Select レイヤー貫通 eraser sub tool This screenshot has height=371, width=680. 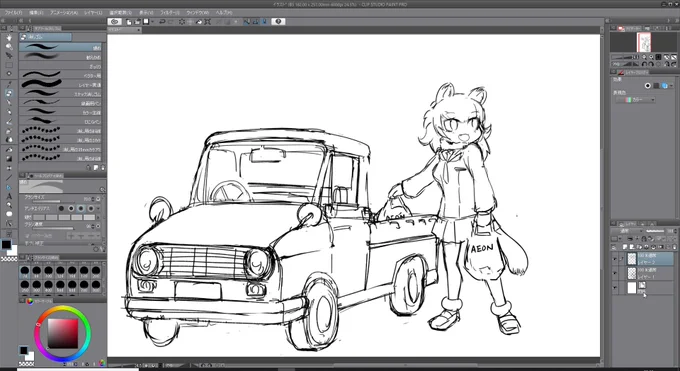(x=61, y=85)
